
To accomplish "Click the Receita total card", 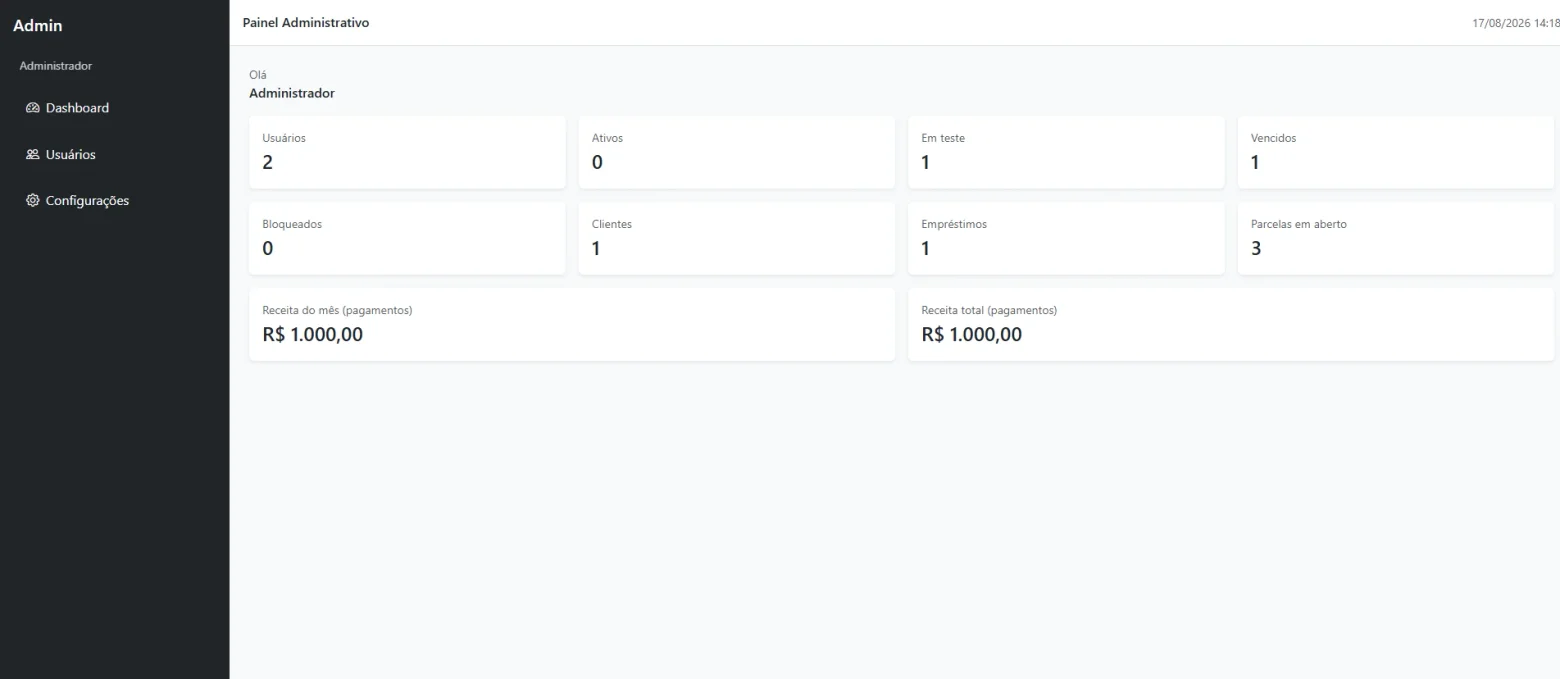I will 1231,324.
